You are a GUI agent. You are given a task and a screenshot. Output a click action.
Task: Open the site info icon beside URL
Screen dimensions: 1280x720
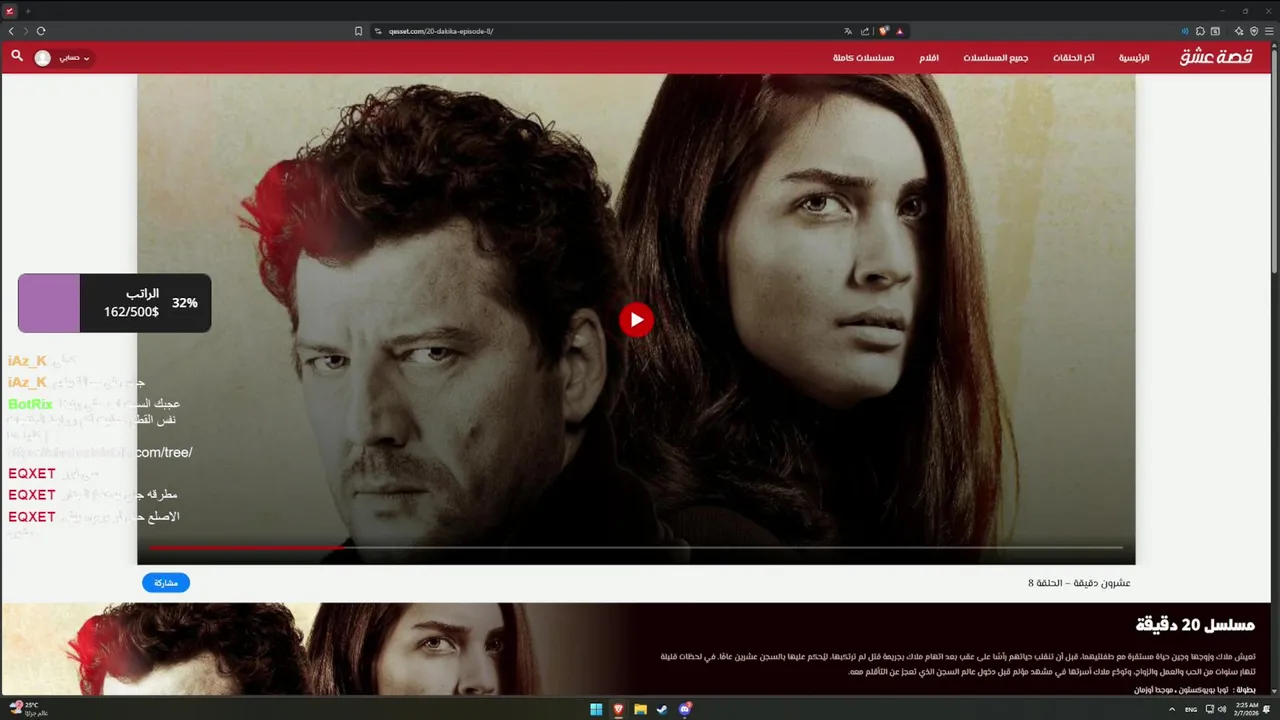(x=378, y=31)
